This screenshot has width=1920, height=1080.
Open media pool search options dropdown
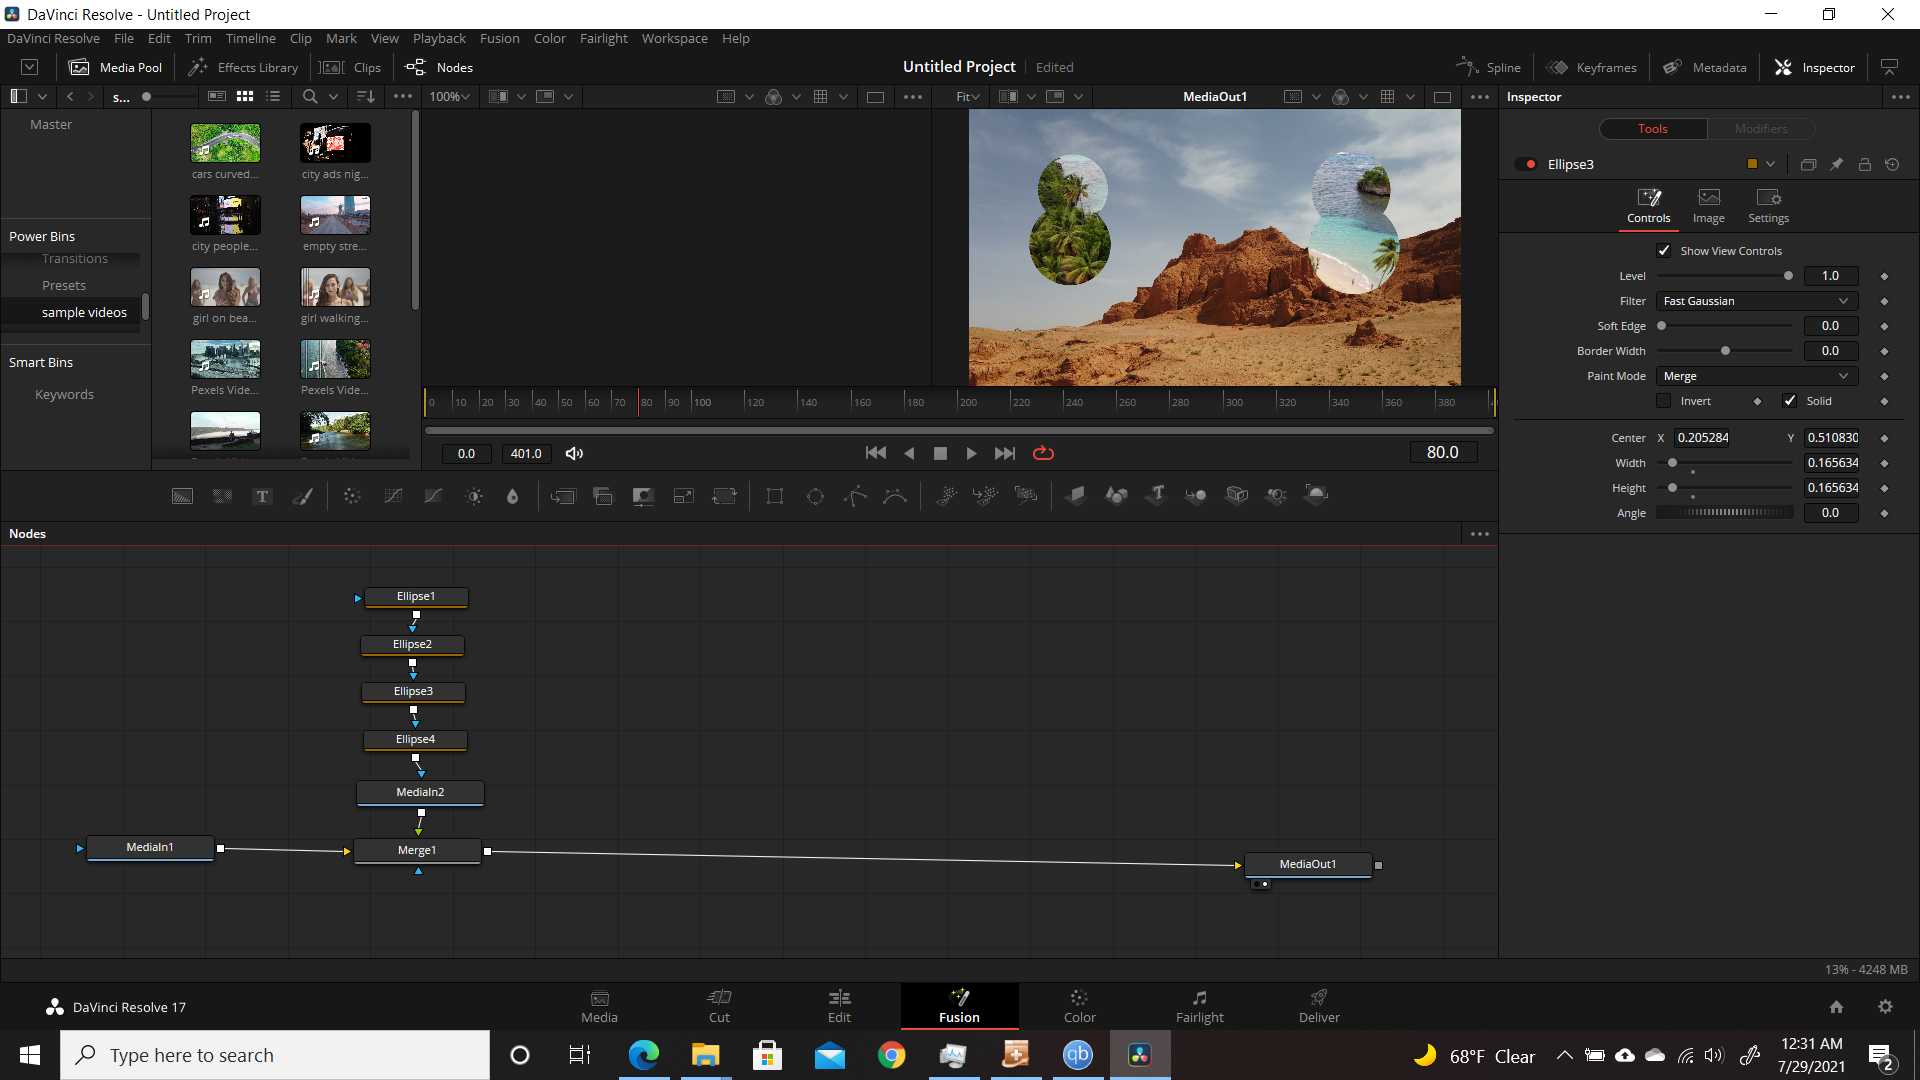[x=333, y=96]
